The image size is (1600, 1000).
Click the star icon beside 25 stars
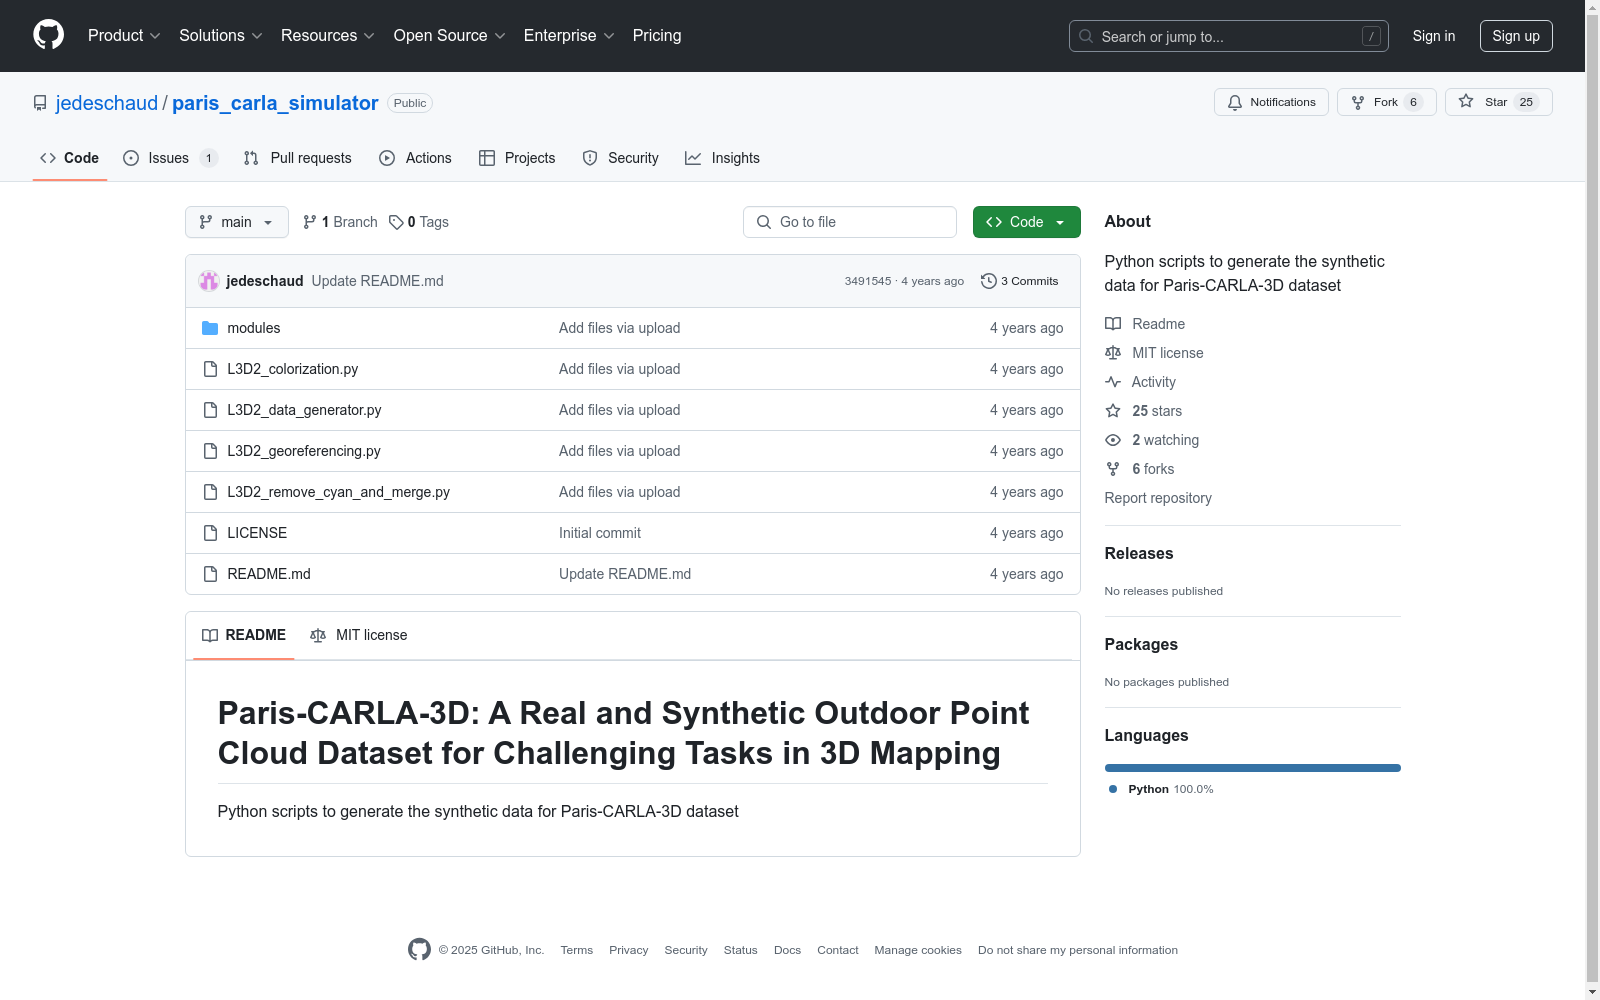[1113, 411]
